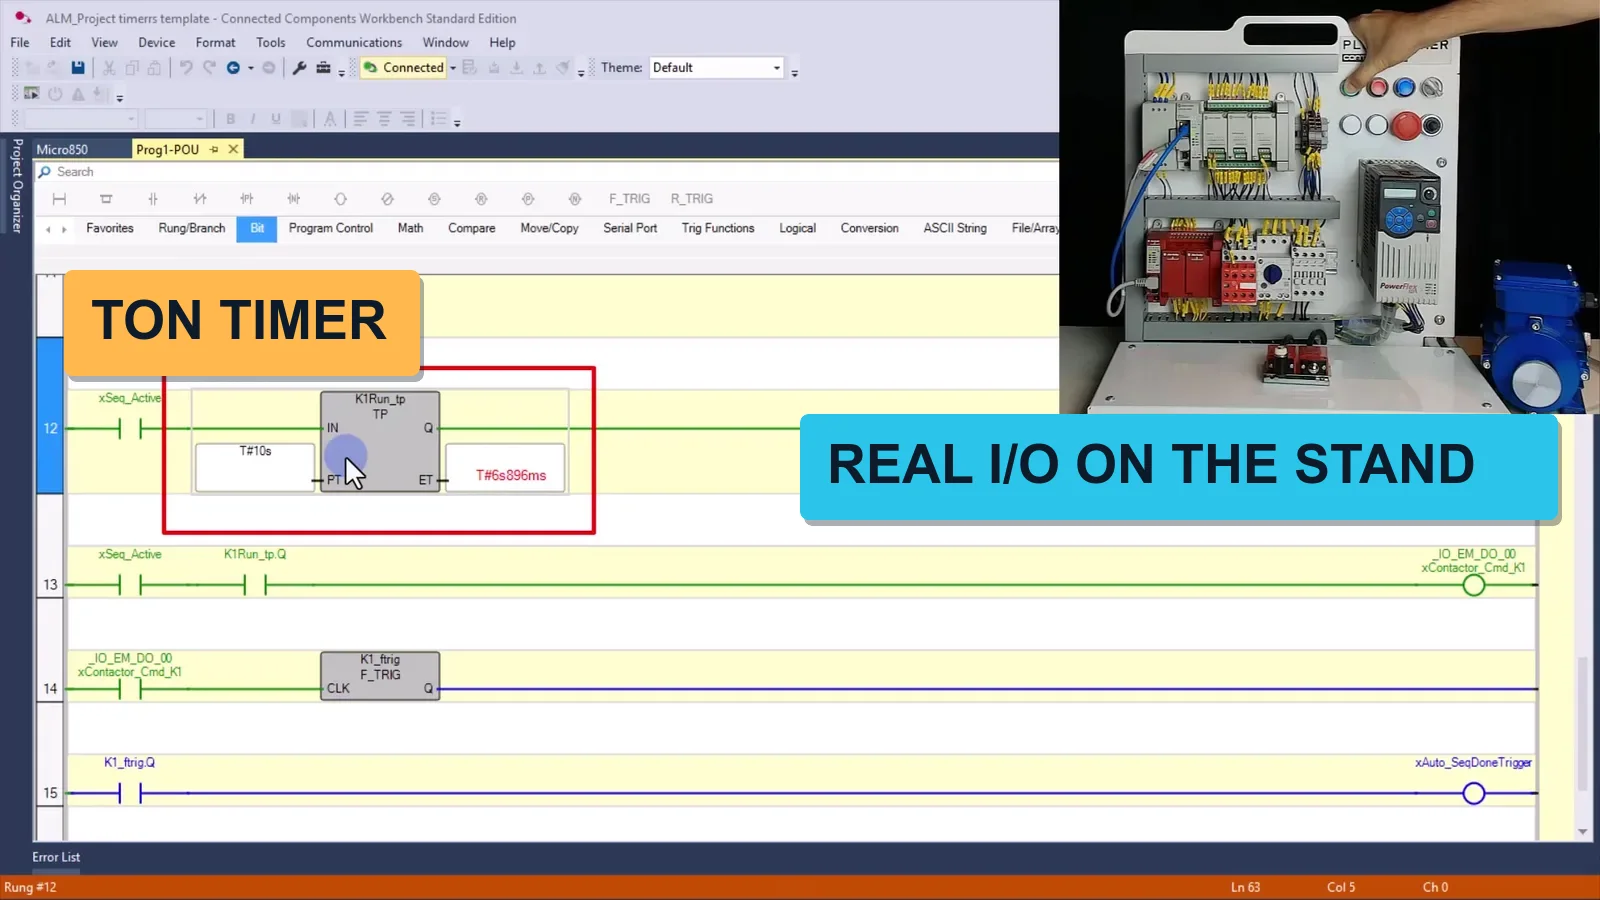Insert an F_TRIG instruction
Screen dimensions: 1600x900
coord(629,199)
